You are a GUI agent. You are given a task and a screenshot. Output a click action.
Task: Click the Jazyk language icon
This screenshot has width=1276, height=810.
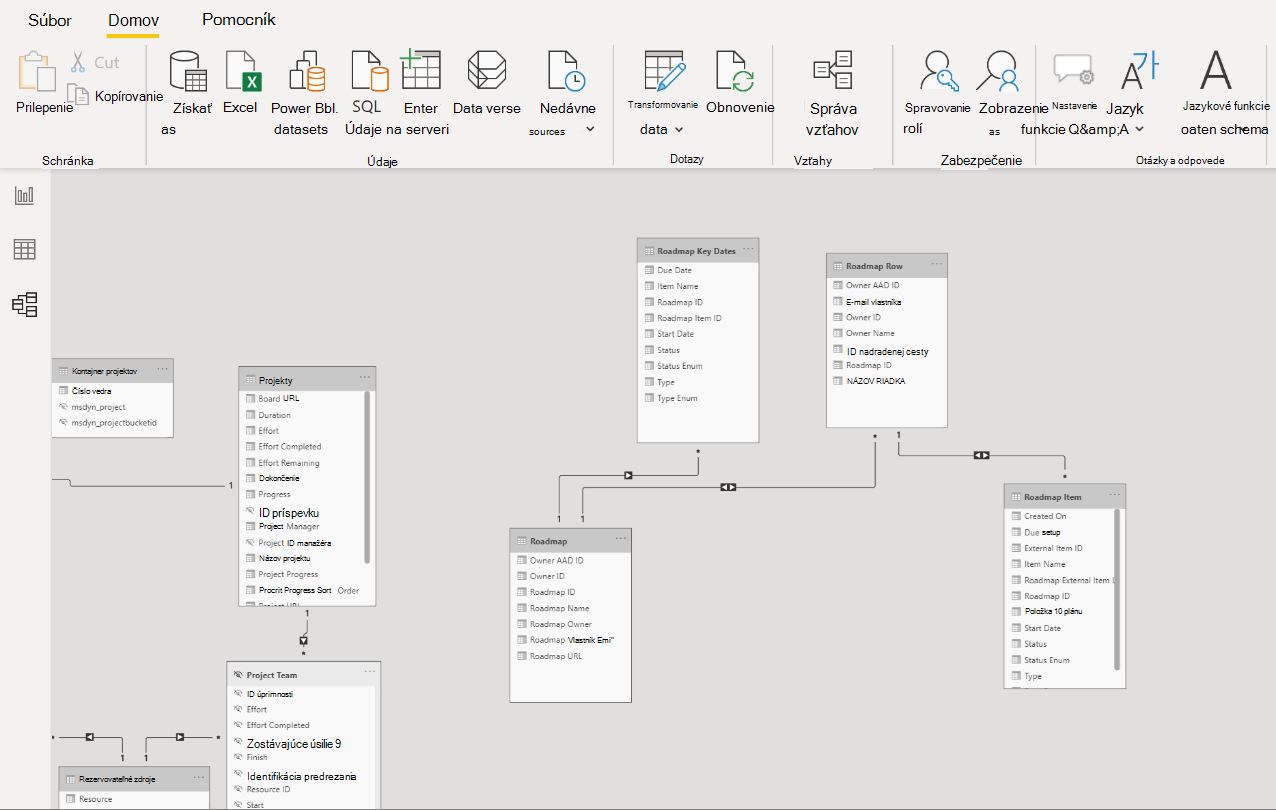[1139, 72]
